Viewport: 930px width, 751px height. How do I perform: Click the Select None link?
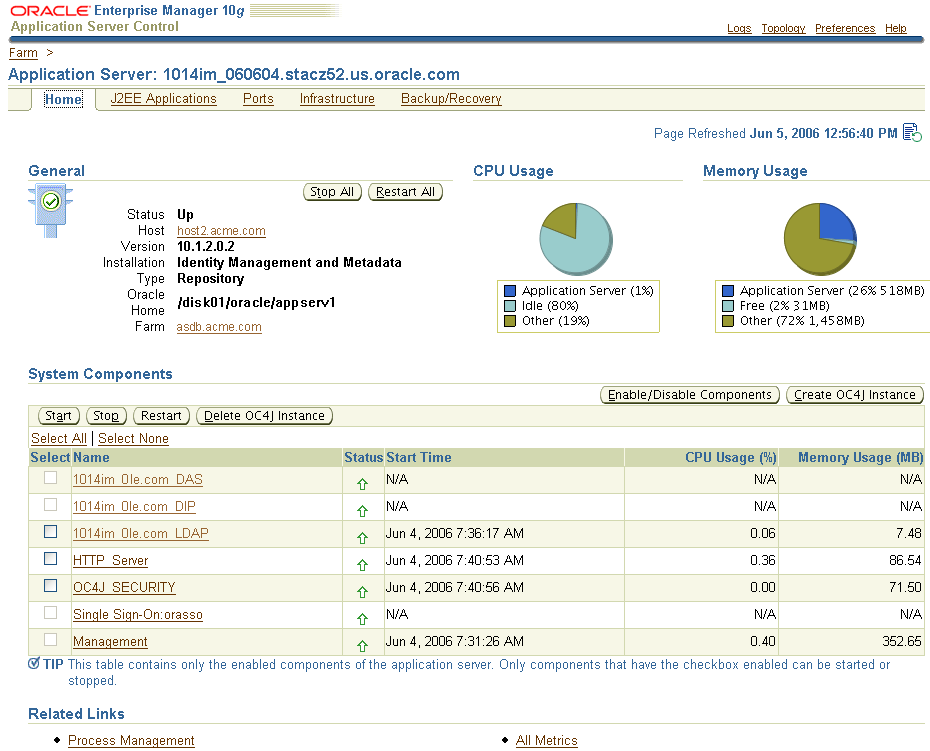[x=133, y=438]
